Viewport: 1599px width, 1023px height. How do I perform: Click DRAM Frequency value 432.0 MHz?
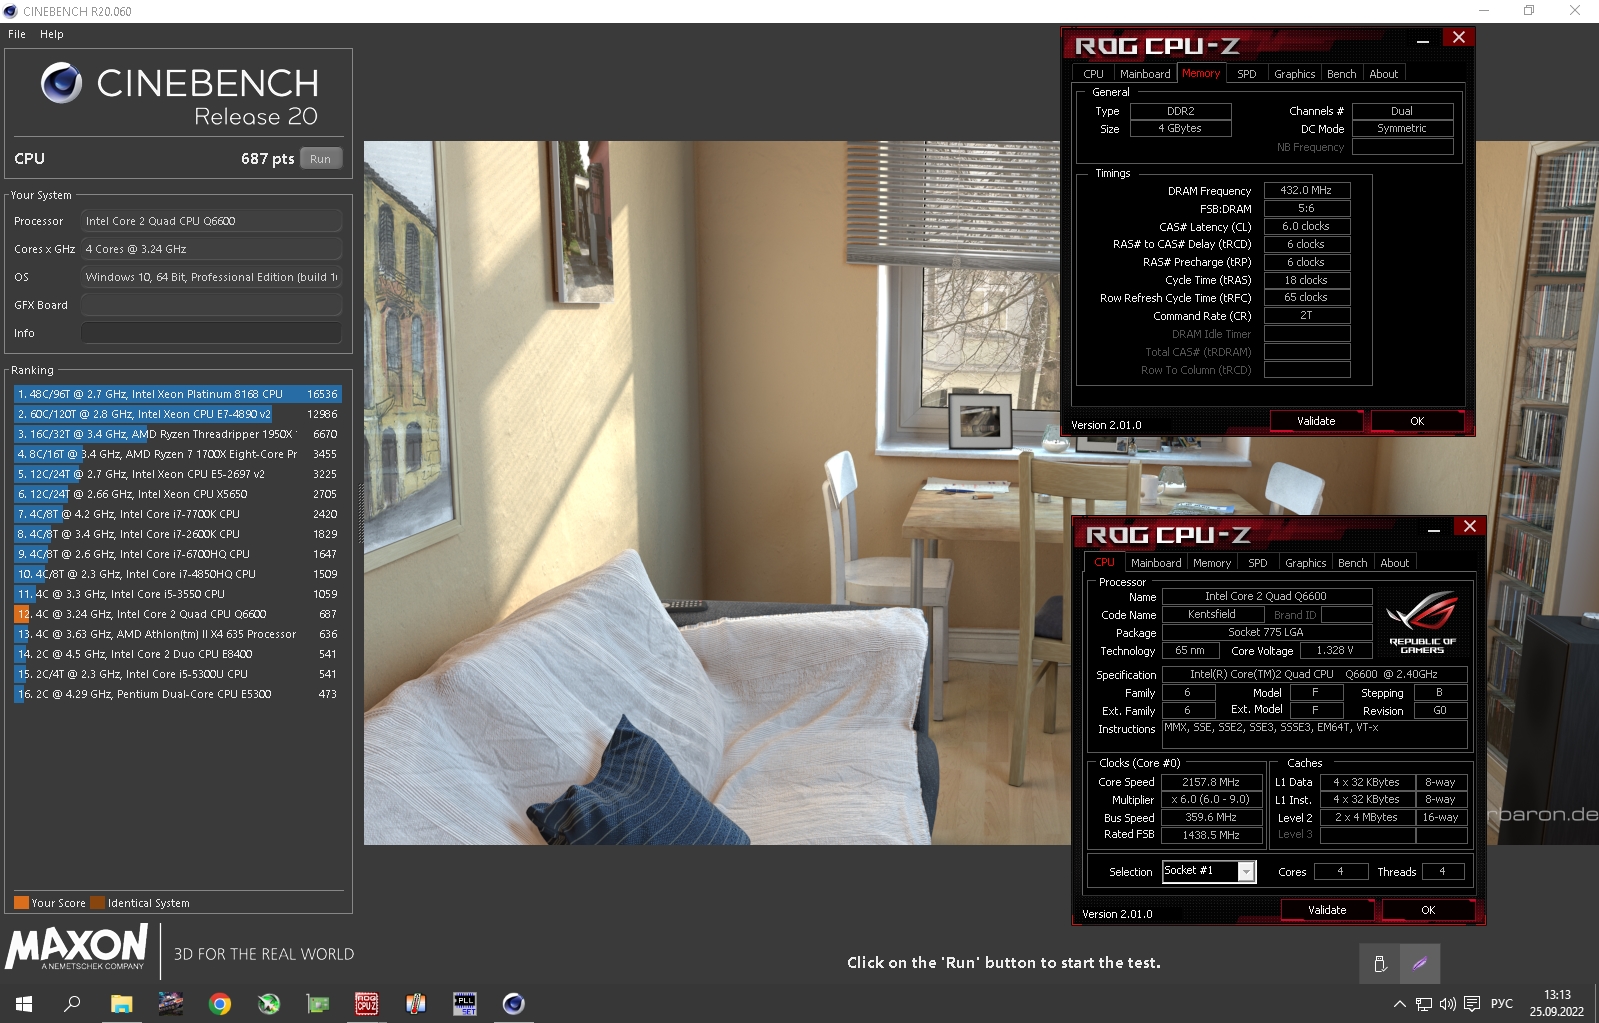tap(1306, 190)
